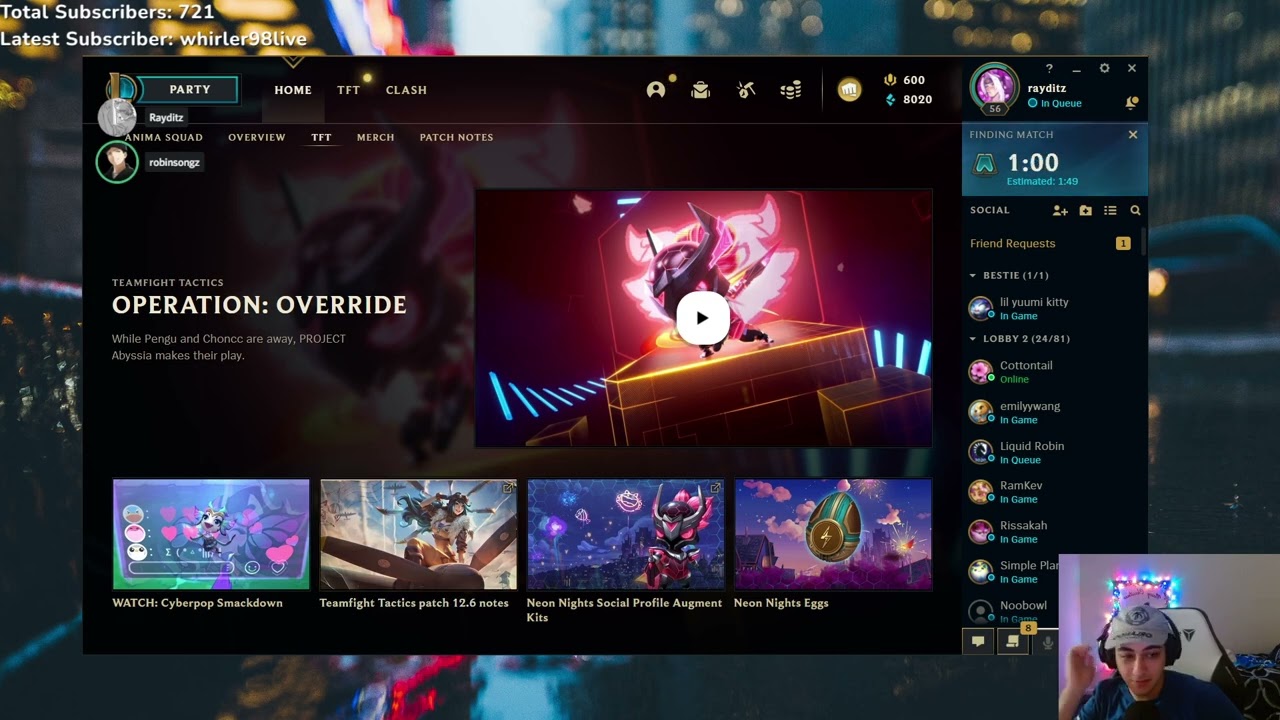Click the PARTY button
Viewport: 1280px width, 720px height.
pyautogui.click(x=189, y=90)
